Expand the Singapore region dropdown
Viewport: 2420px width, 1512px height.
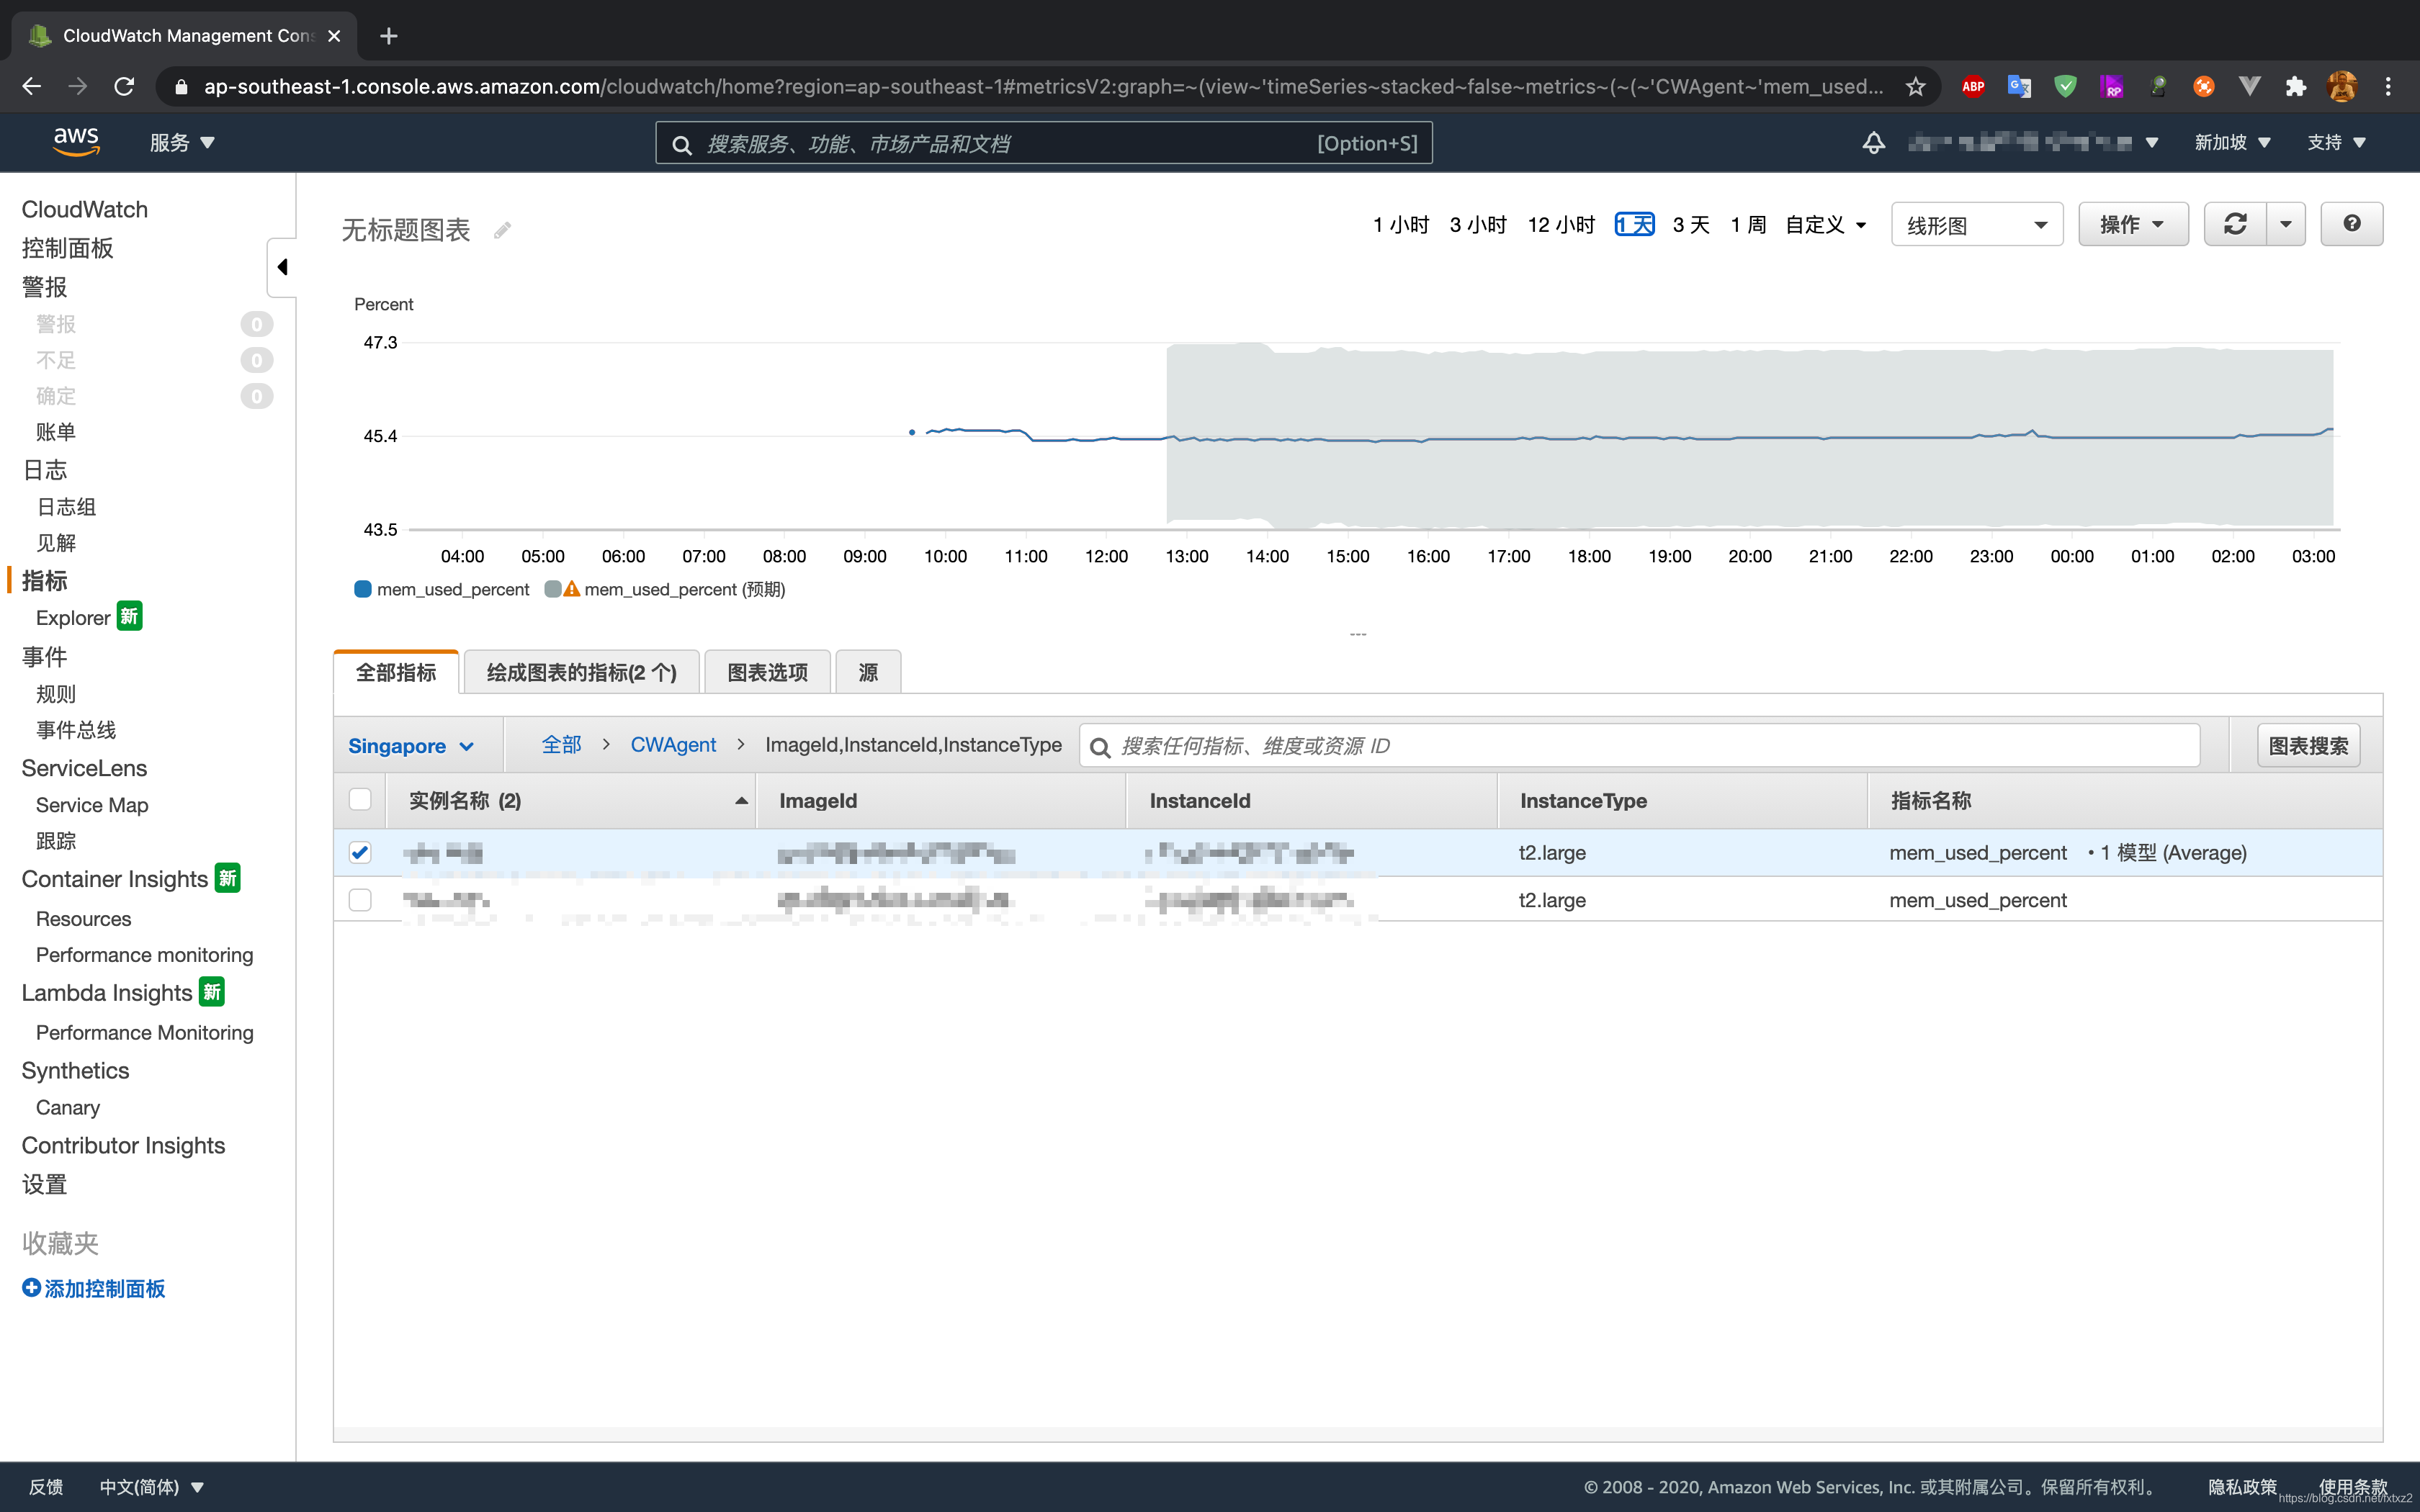(413, 744)
